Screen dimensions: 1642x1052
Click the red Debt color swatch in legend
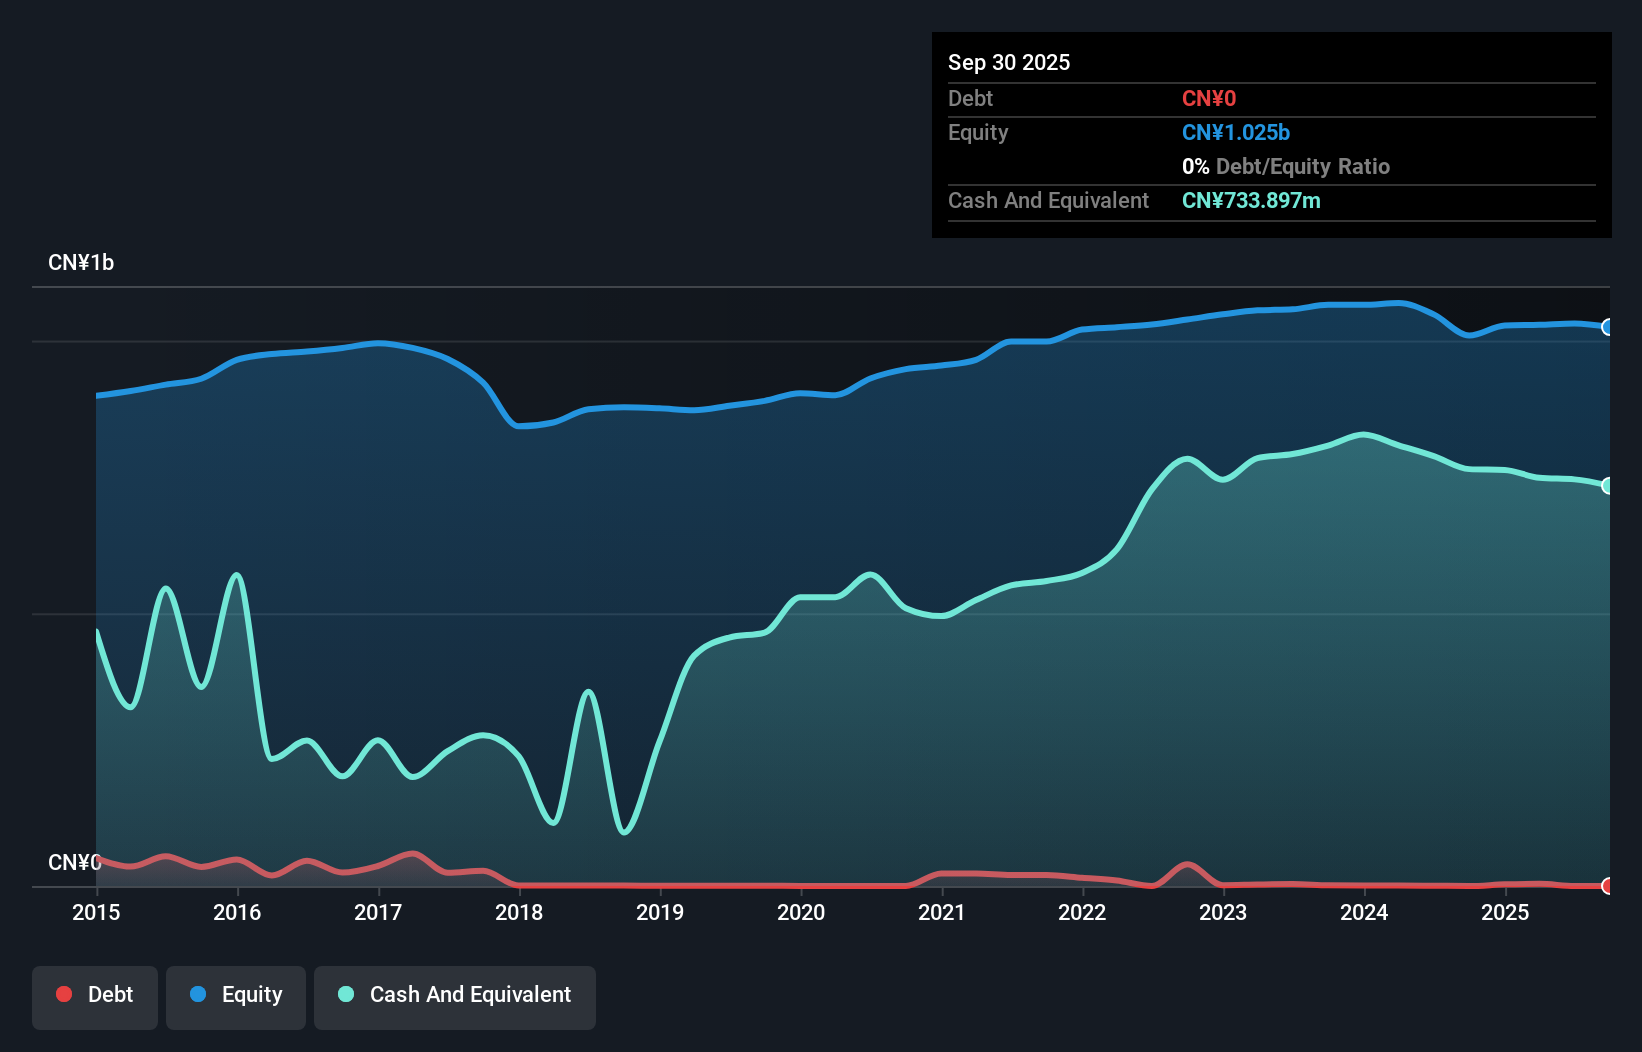pos(64,994)
